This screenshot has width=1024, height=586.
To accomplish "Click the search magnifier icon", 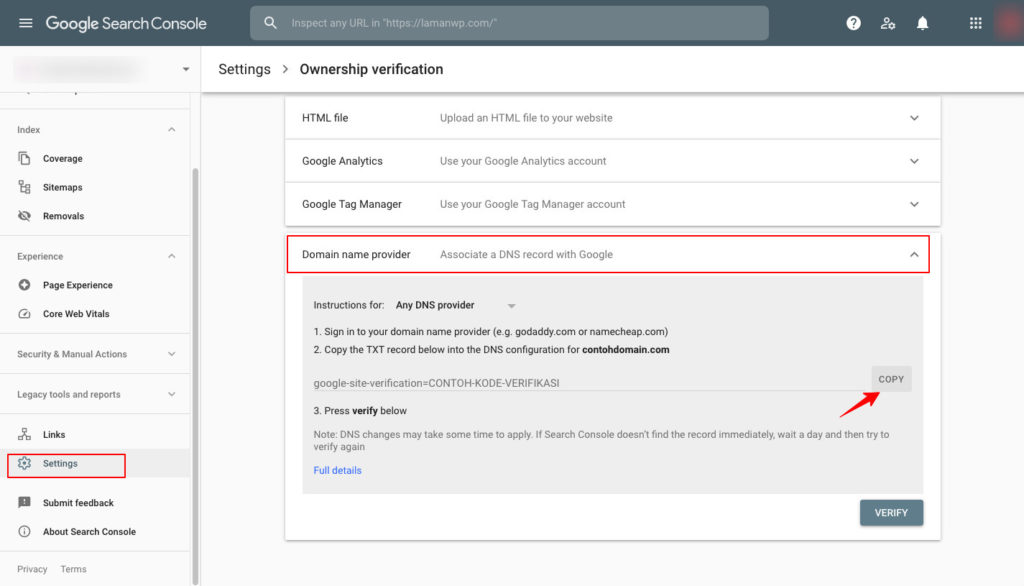I will pyautogui.click(x=270, y=23).
